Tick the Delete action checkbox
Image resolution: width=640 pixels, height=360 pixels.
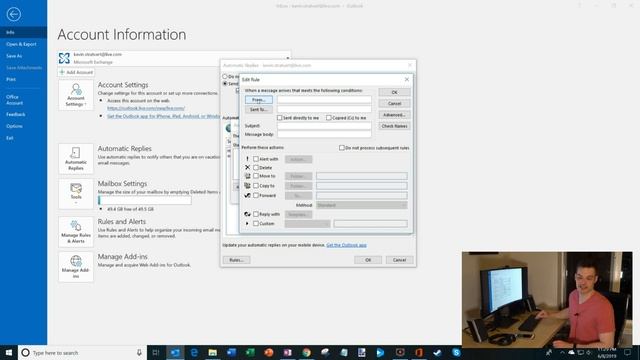[256, 167]
